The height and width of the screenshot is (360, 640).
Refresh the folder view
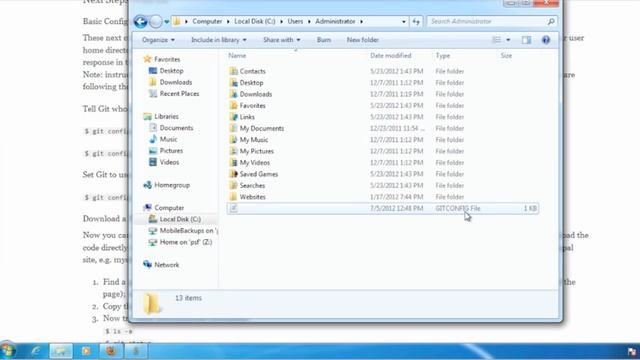click(416, 22)
